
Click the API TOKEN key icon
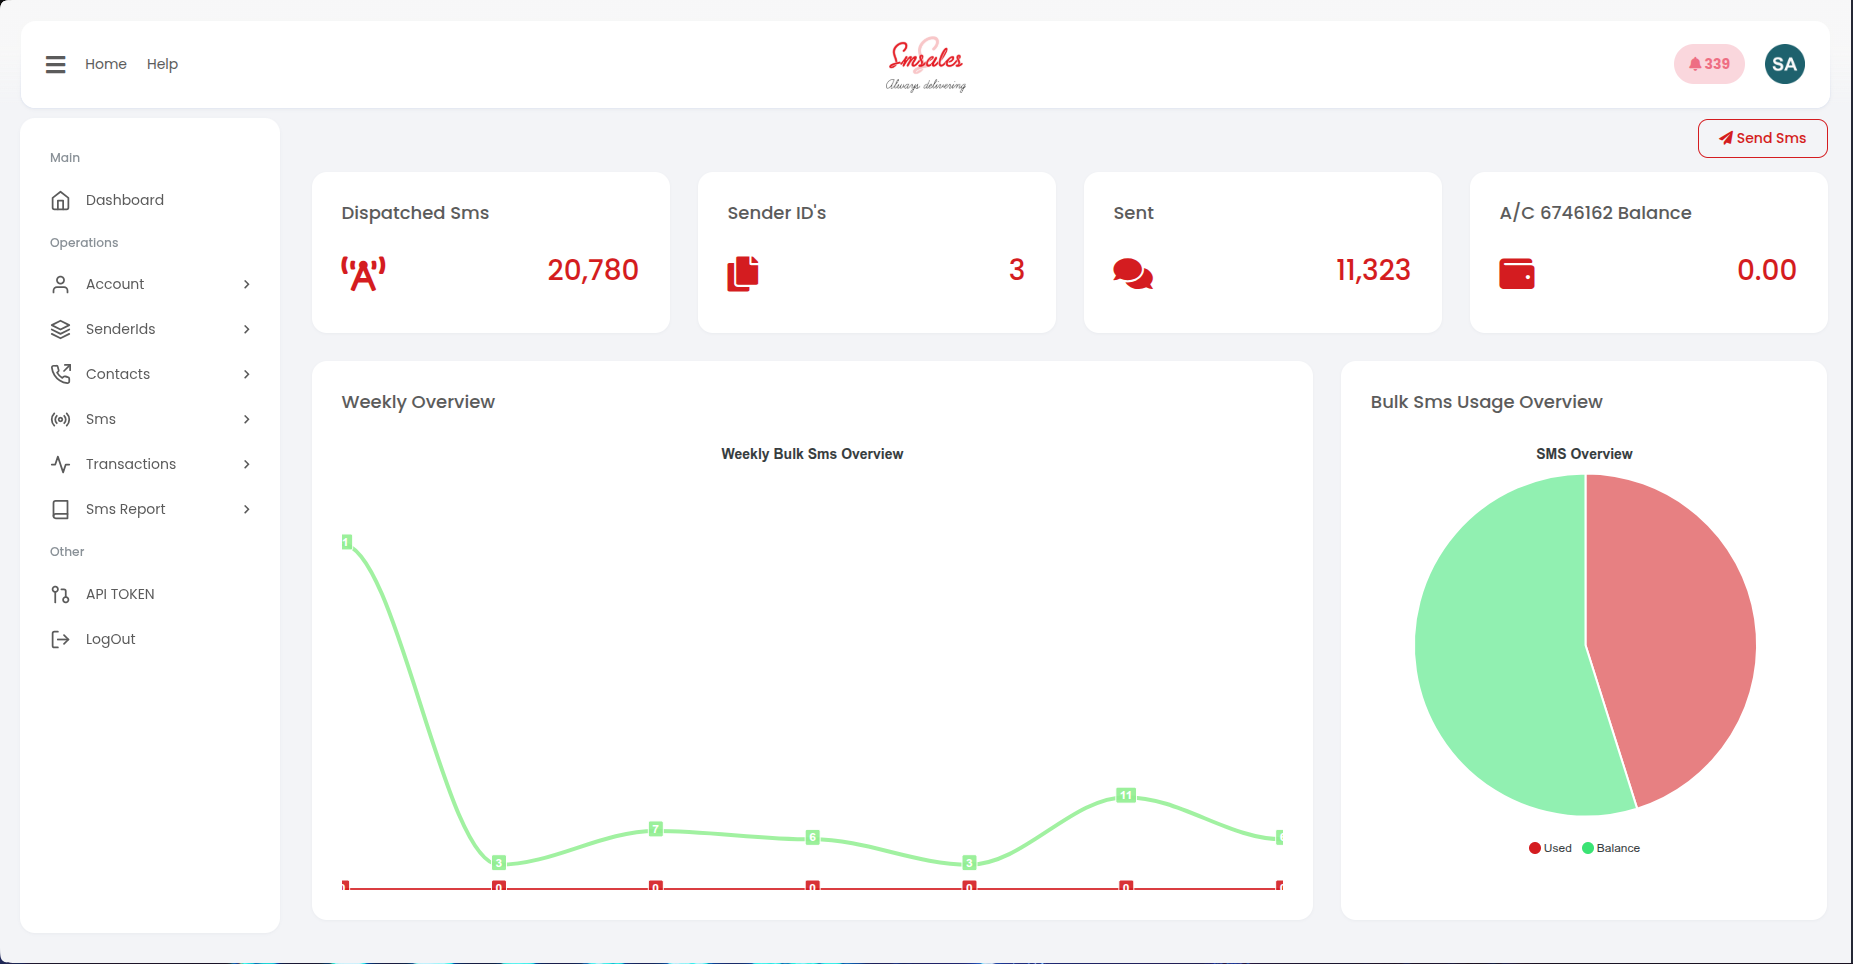61,593
